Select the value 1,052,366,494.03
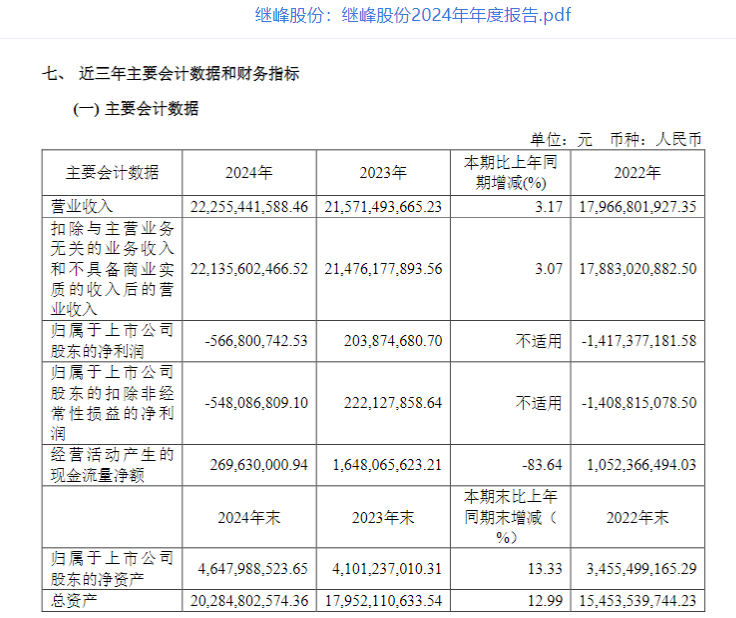 [x=642, y=465]
